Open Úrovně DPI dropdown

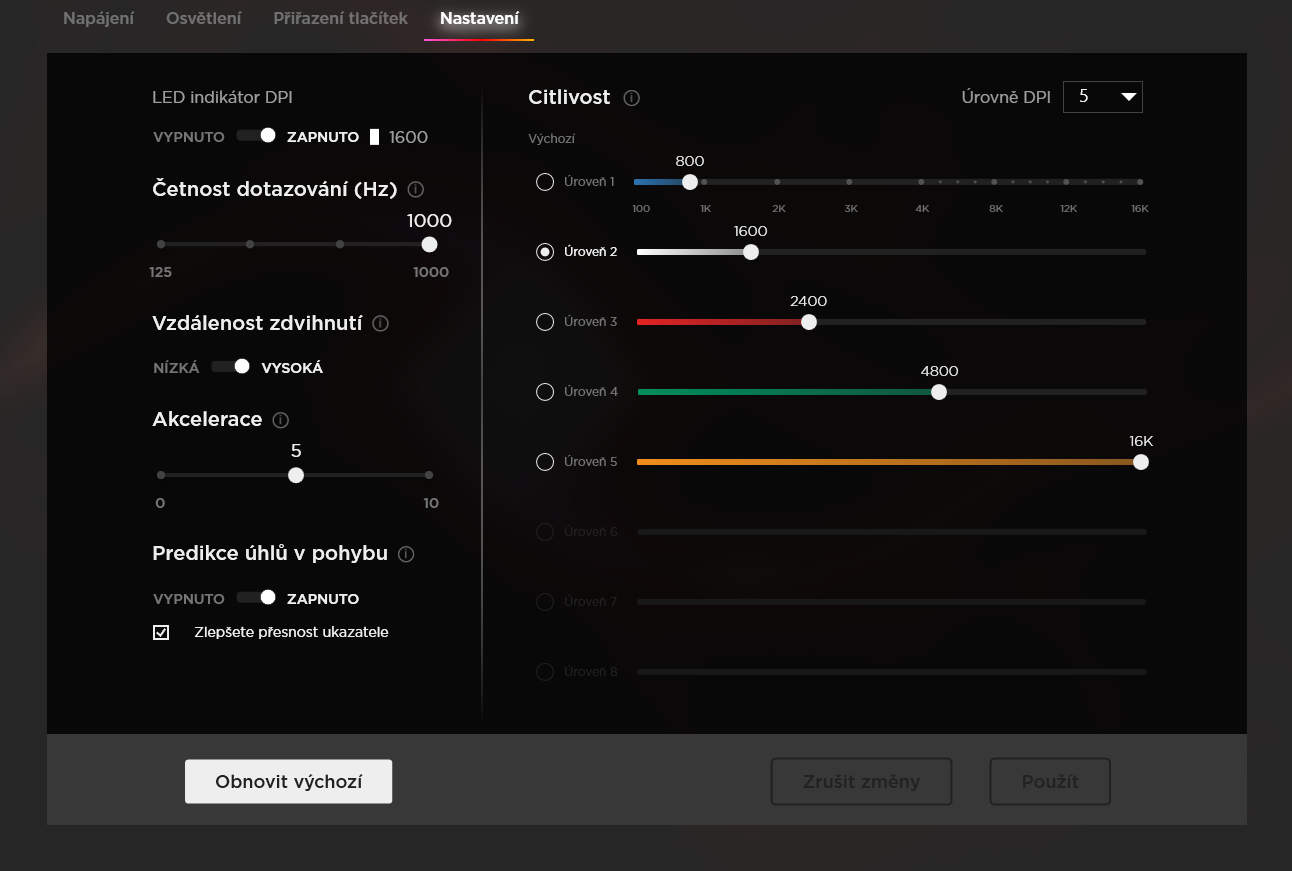pos(1103,97)
